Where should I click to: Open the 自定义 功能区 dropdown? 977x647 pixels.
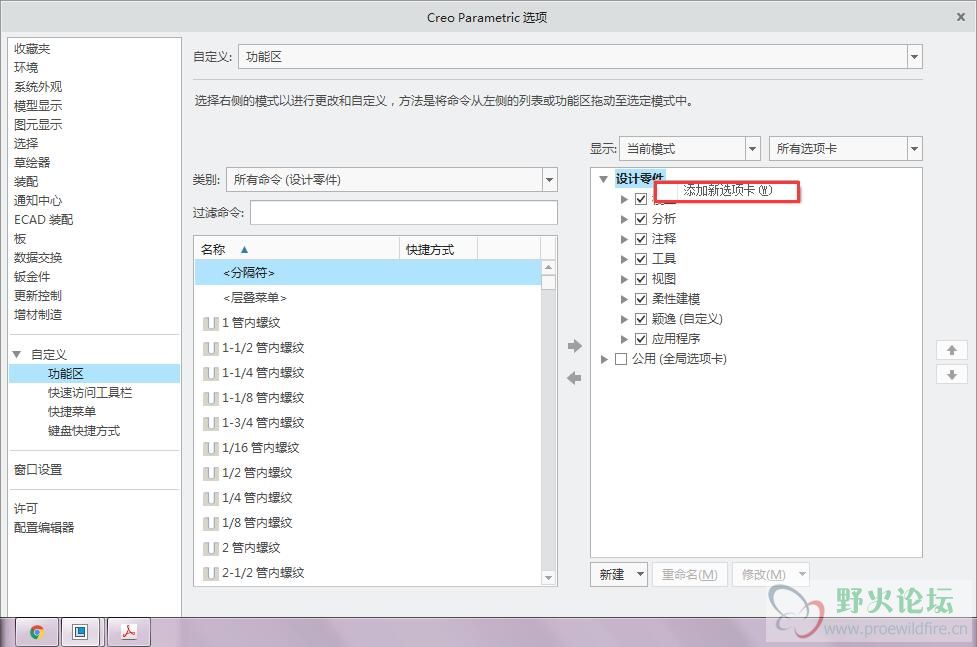coord(914,57)
